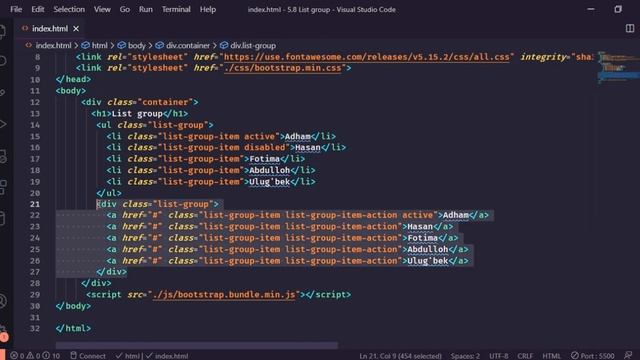The image size is (640, 360).
Task: Click Connect in the status bar
Action: point(88,356)
